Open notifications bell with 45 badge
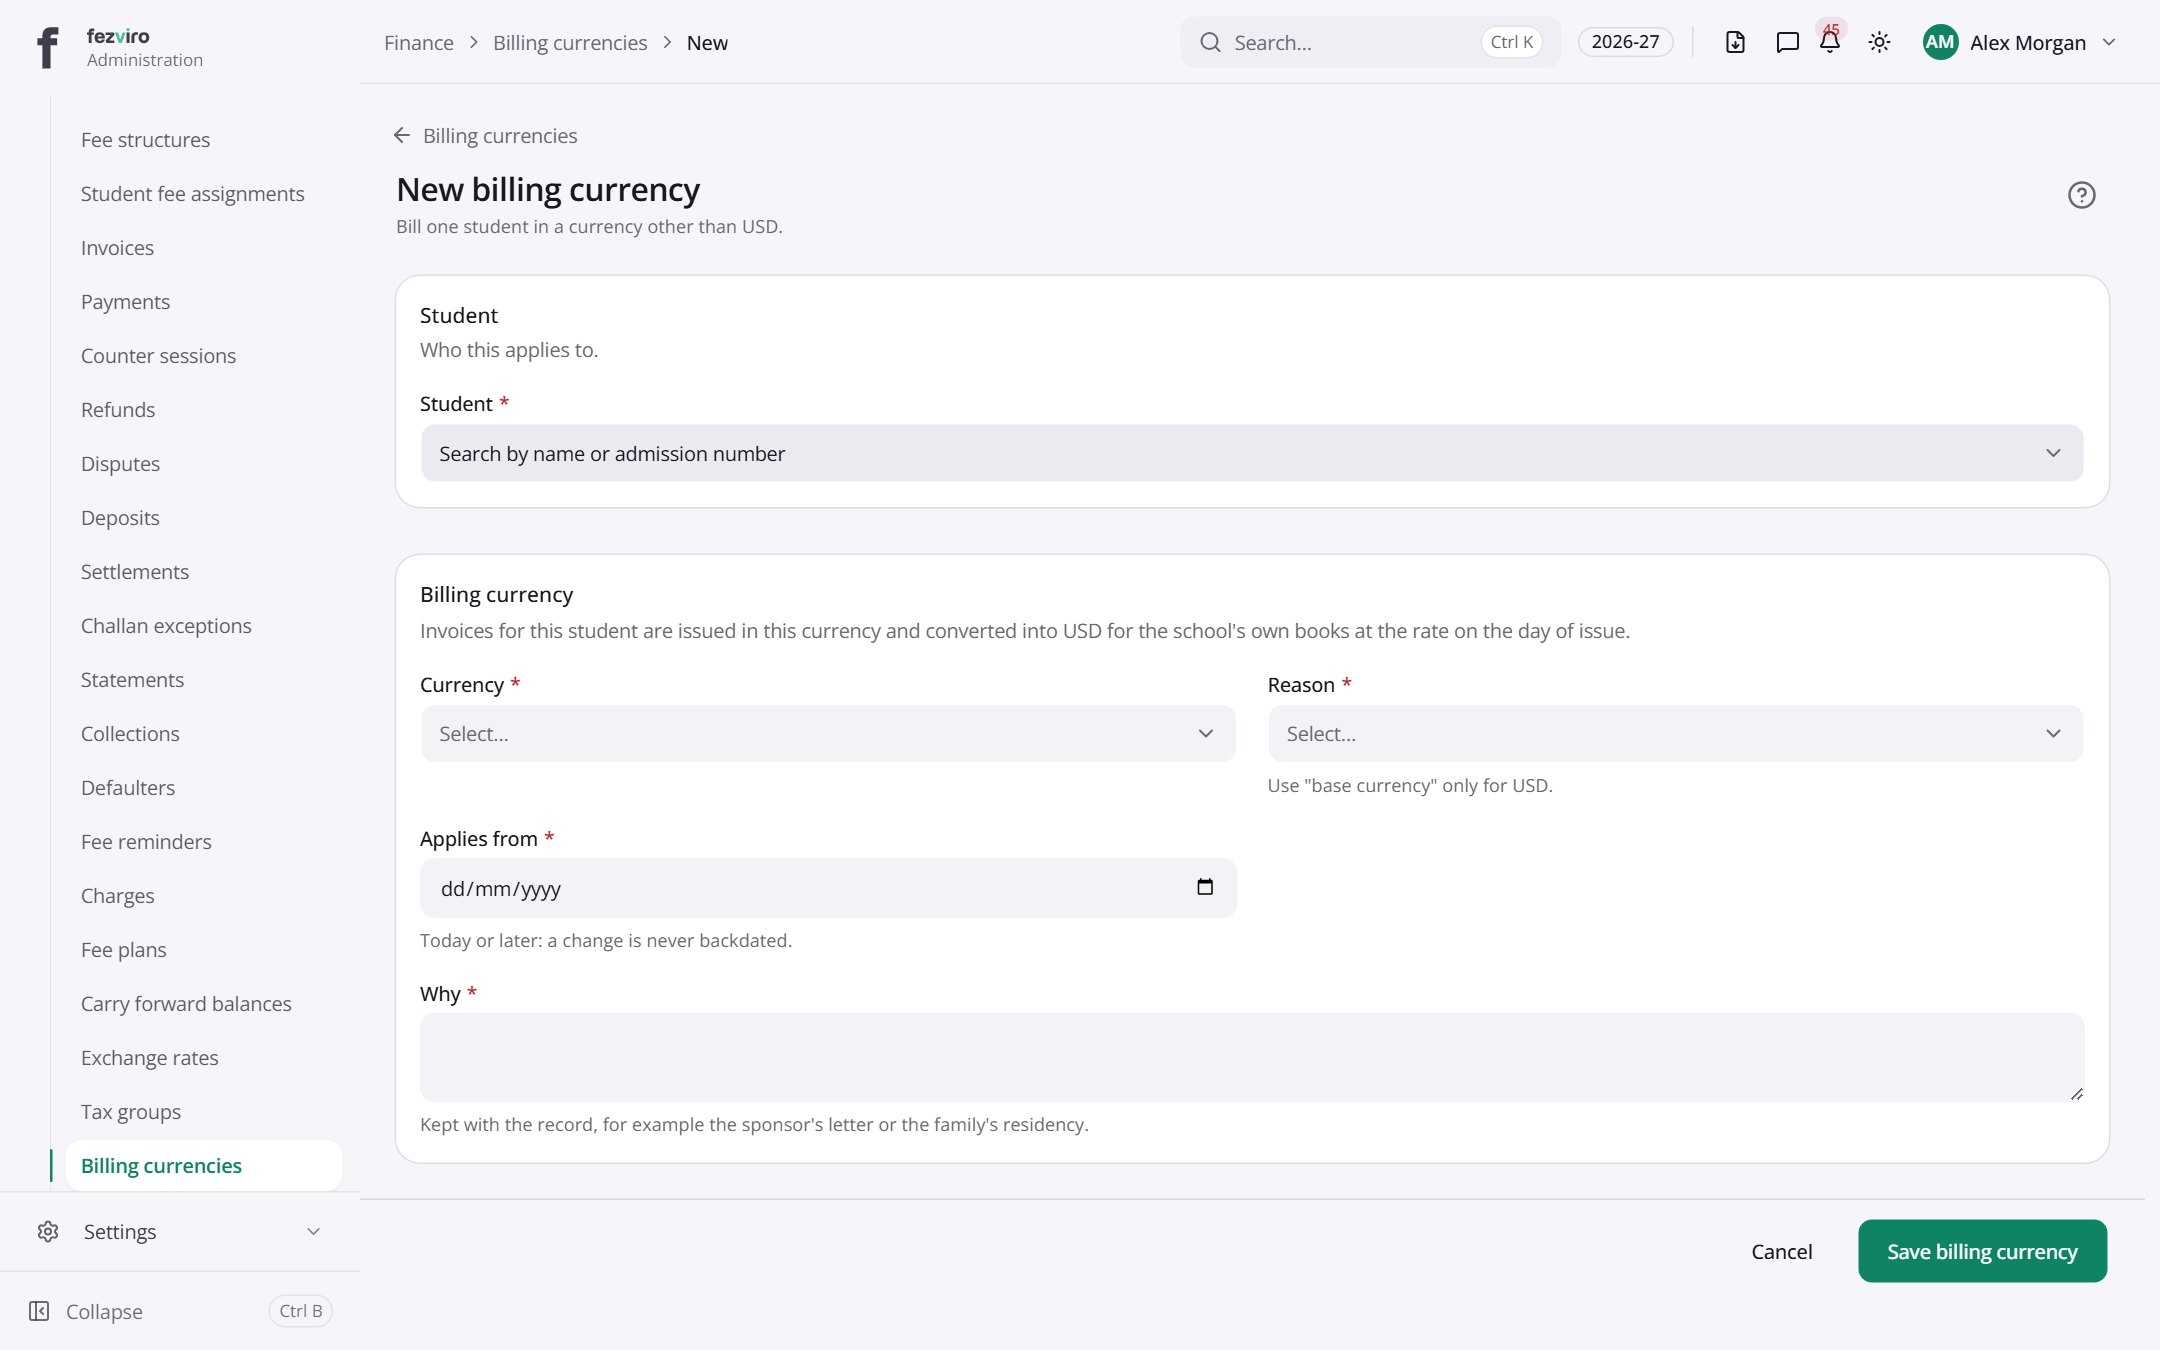Image resolution: width=2160 pixels, height=1350 pixels. pyautogui.click(x=1830, y=40)
